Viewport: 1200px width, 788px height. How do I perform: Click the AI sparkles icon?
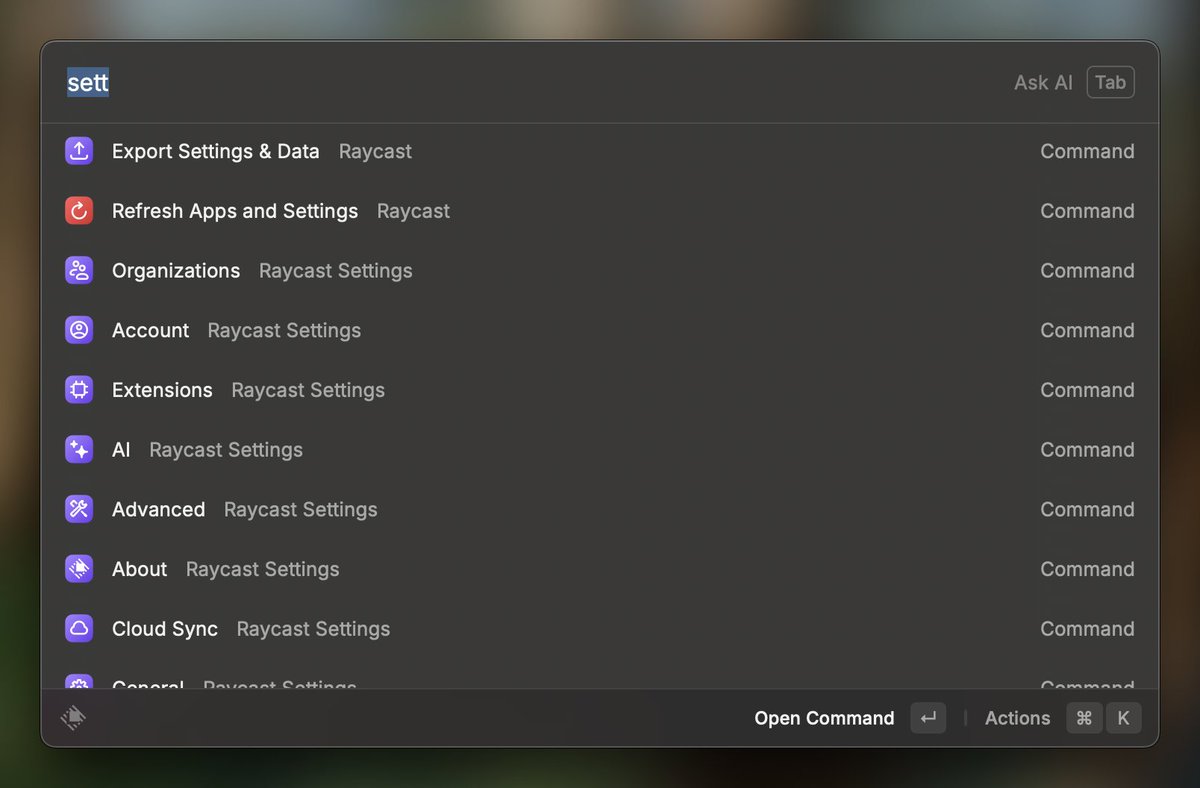(x=79, y=450)
